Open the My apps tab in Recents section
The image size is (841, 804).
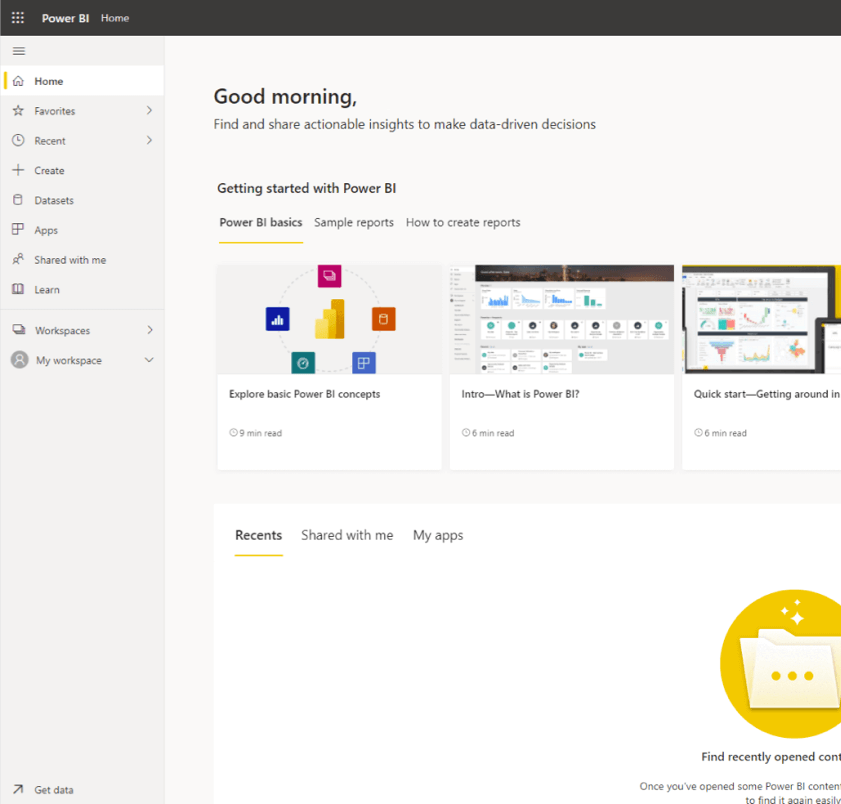point(438,535)
